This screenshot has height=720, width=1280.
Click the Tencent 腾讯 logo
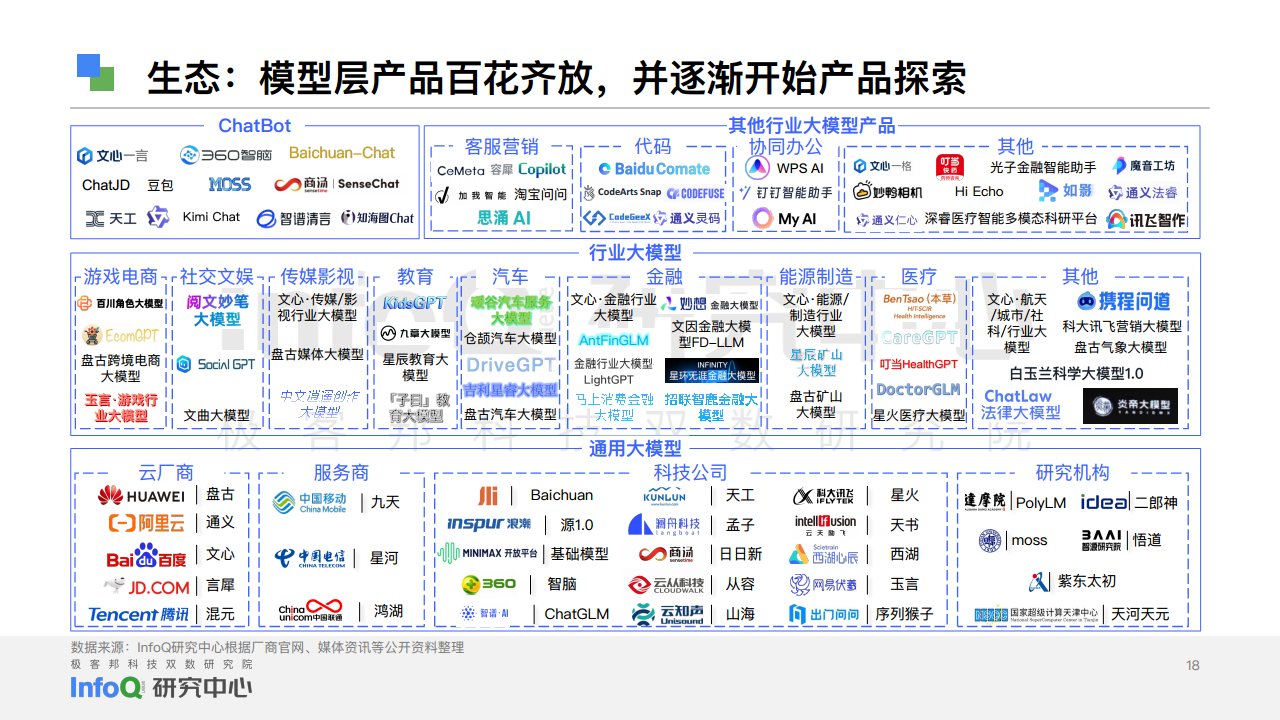click(x=138, y=614)
